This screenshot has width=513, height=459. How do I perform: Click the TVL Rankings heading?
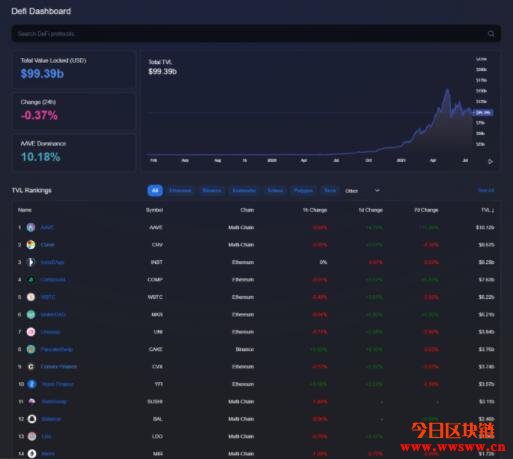point(32,190)
